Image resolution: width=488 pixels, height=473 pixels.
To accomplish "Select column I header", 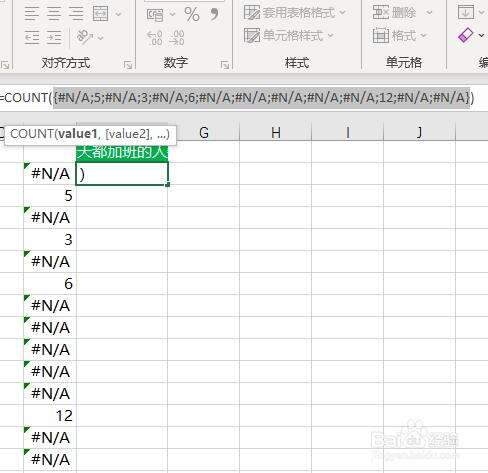I will pos(347,133).
